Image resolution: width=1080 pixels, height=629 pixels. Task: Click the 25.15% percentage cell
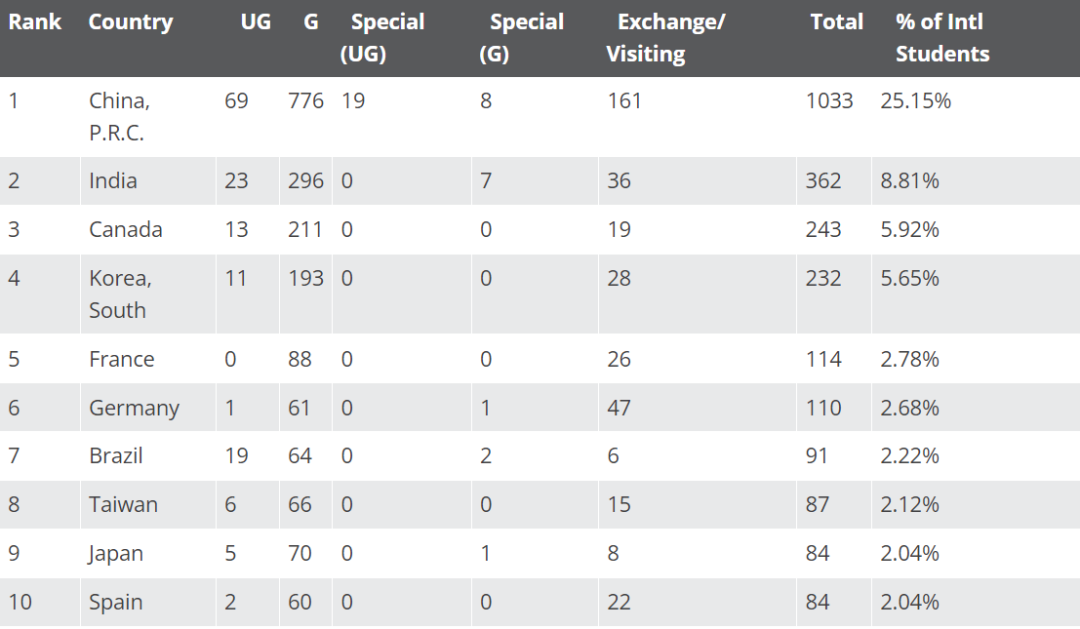pos(915,101)
